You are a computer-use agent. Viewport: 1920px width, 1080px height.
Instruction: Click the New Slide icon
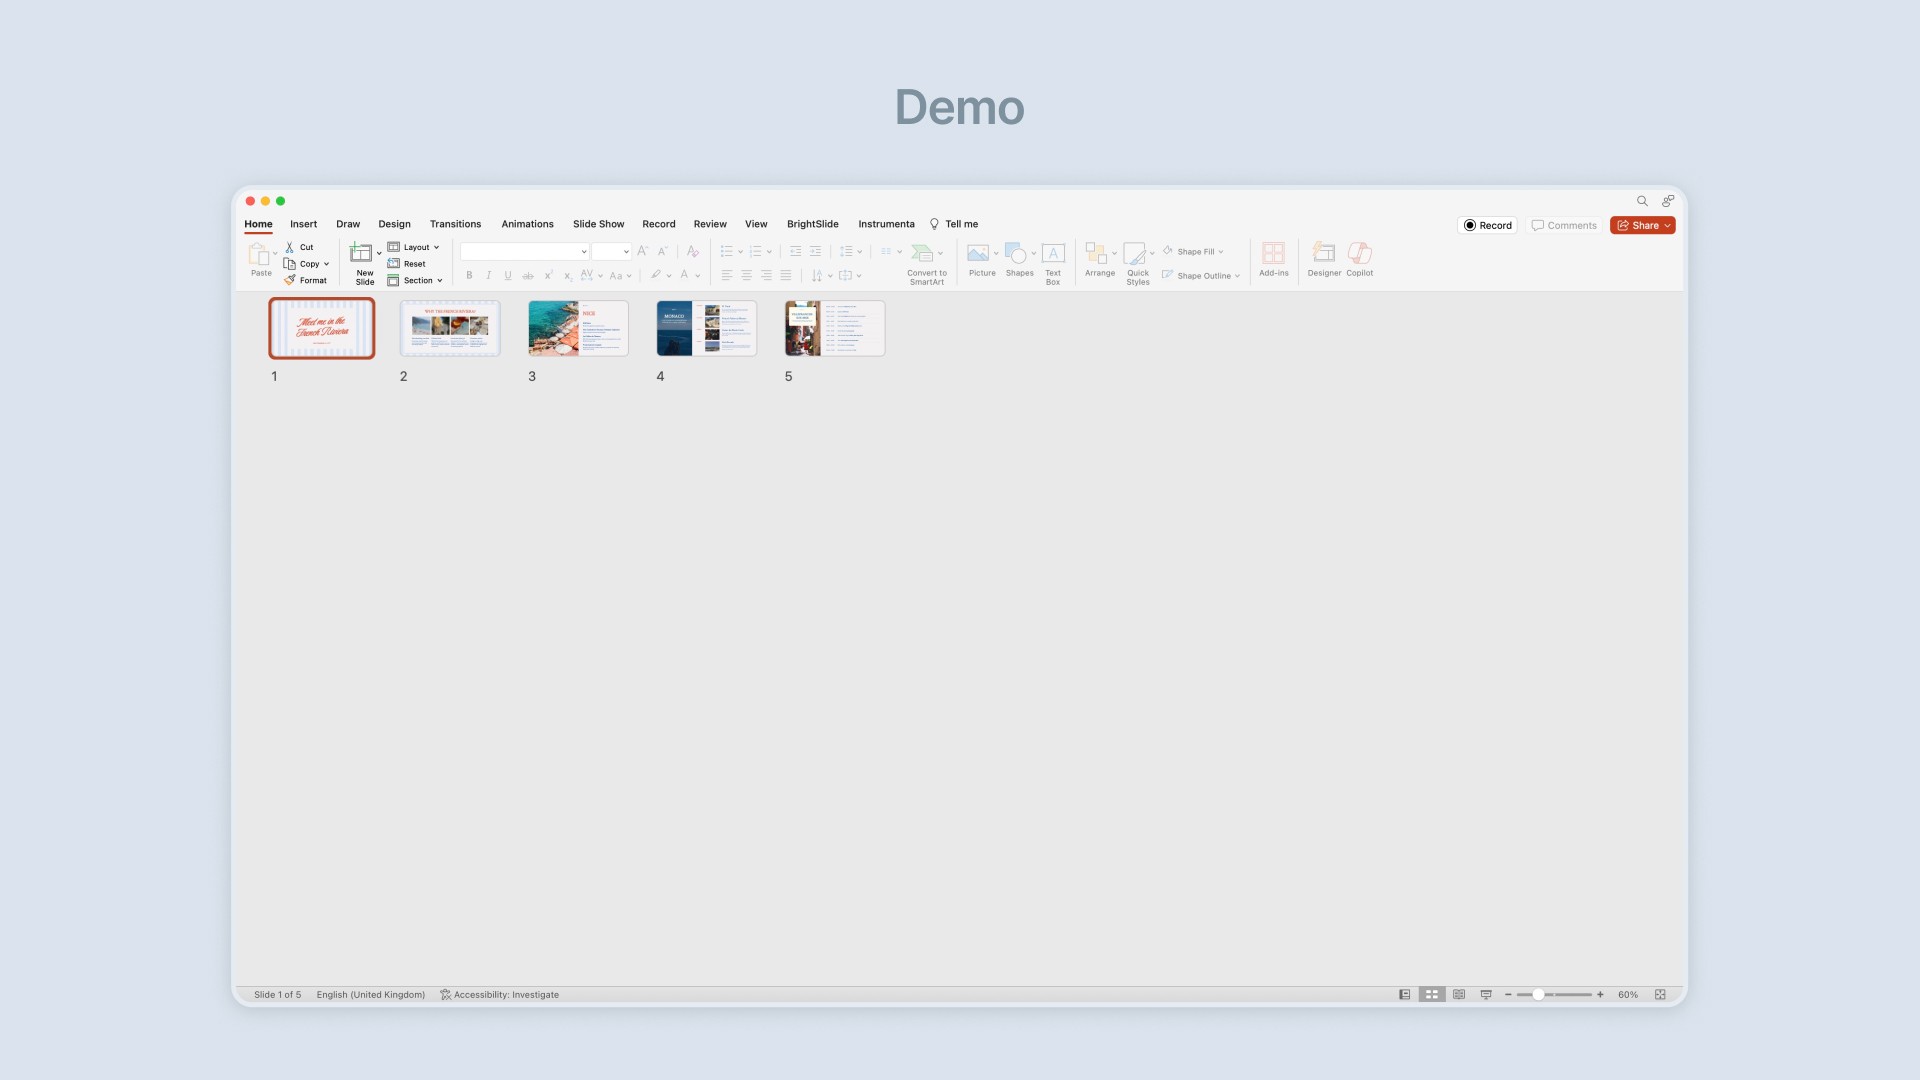(x=361, y=254)
